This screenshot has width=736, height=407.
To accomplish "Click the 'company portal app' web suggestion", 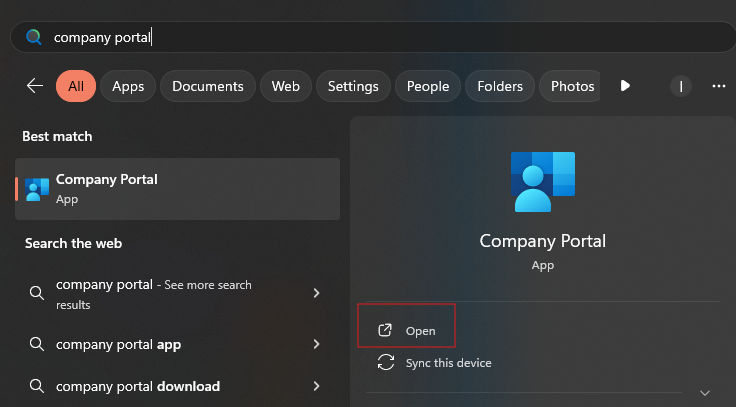I will (x=177, y=344).
